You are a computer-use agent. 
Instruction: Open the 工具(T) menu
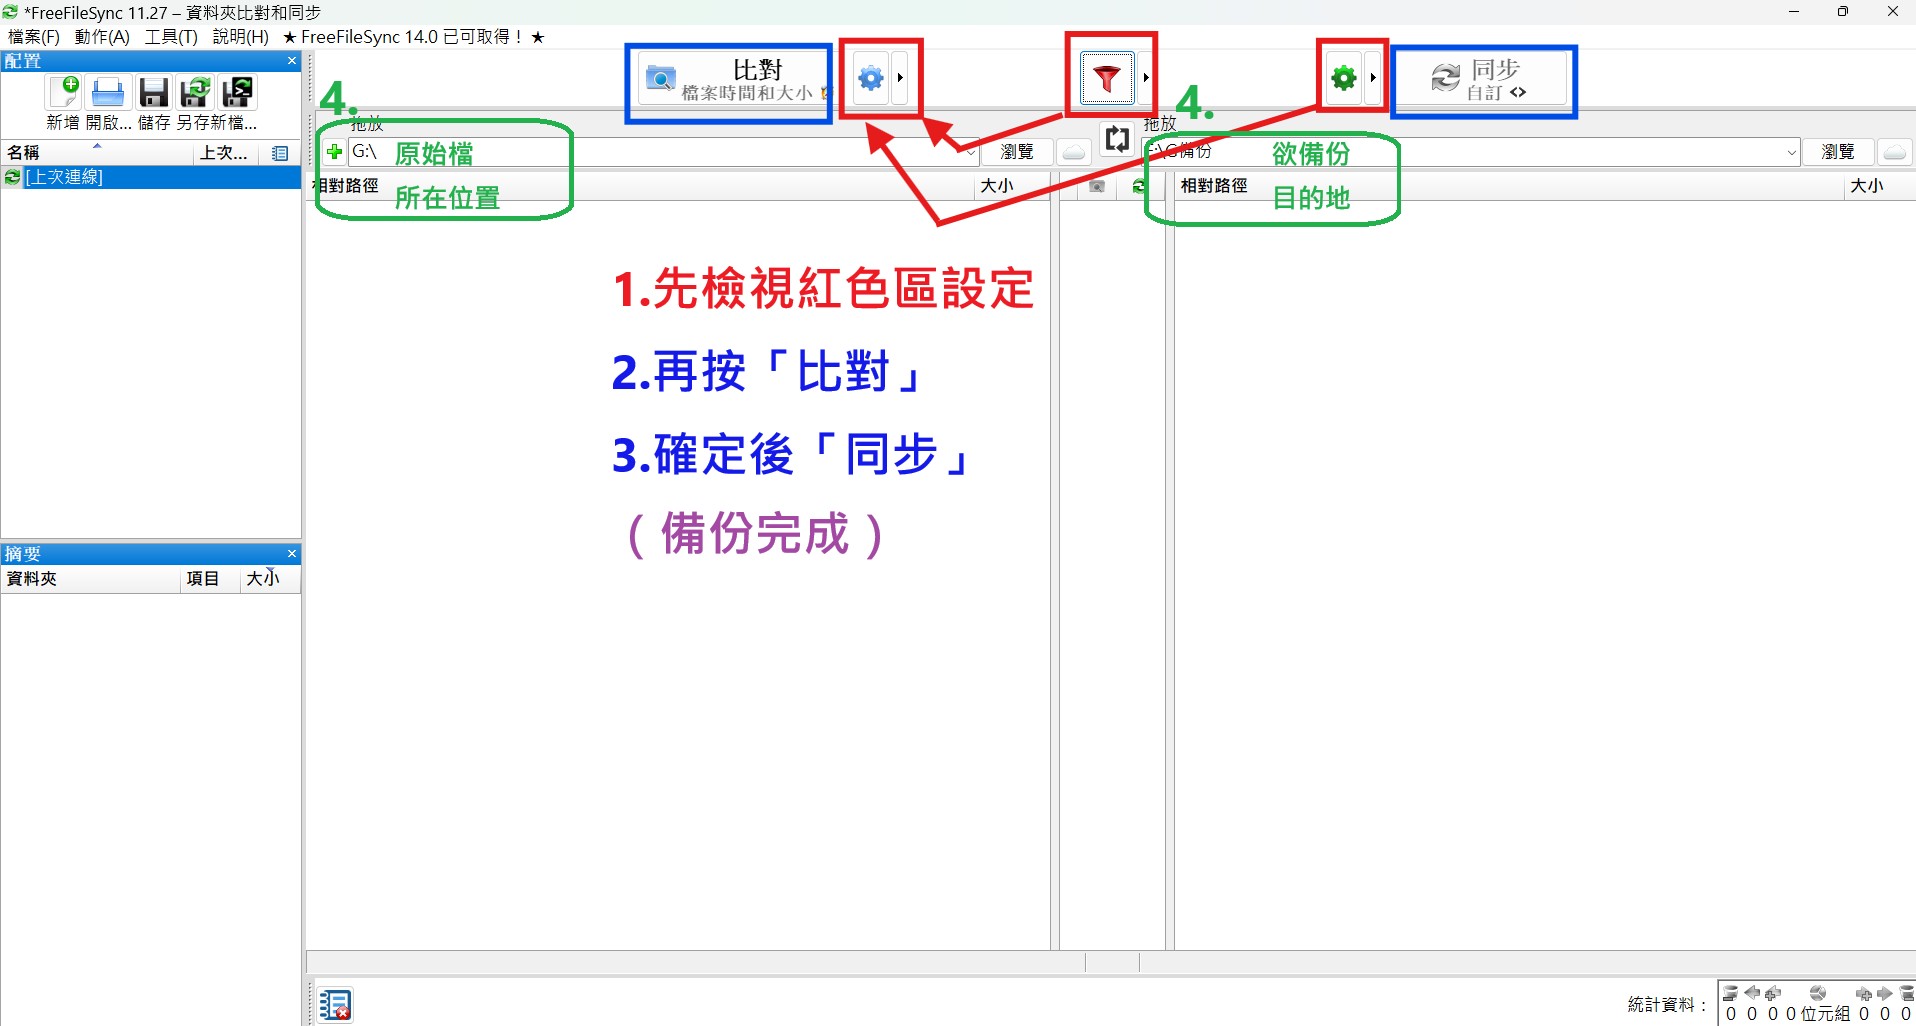pyautogui.click(x=171, y=37)
